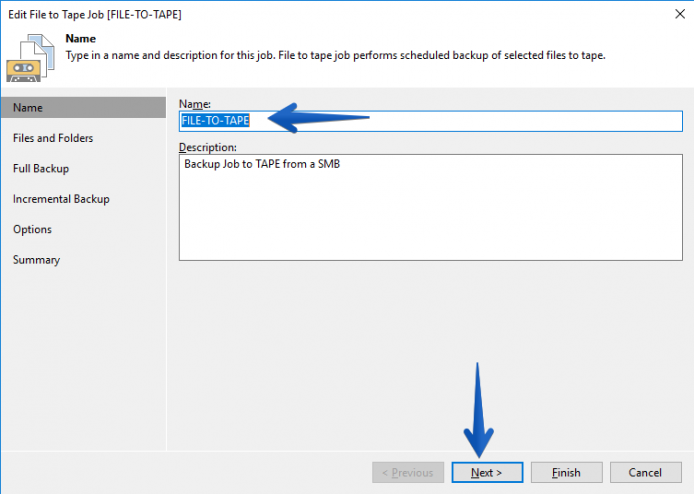Open the Options step
This screenshot has width=694, height=494.
coord(32,229)
